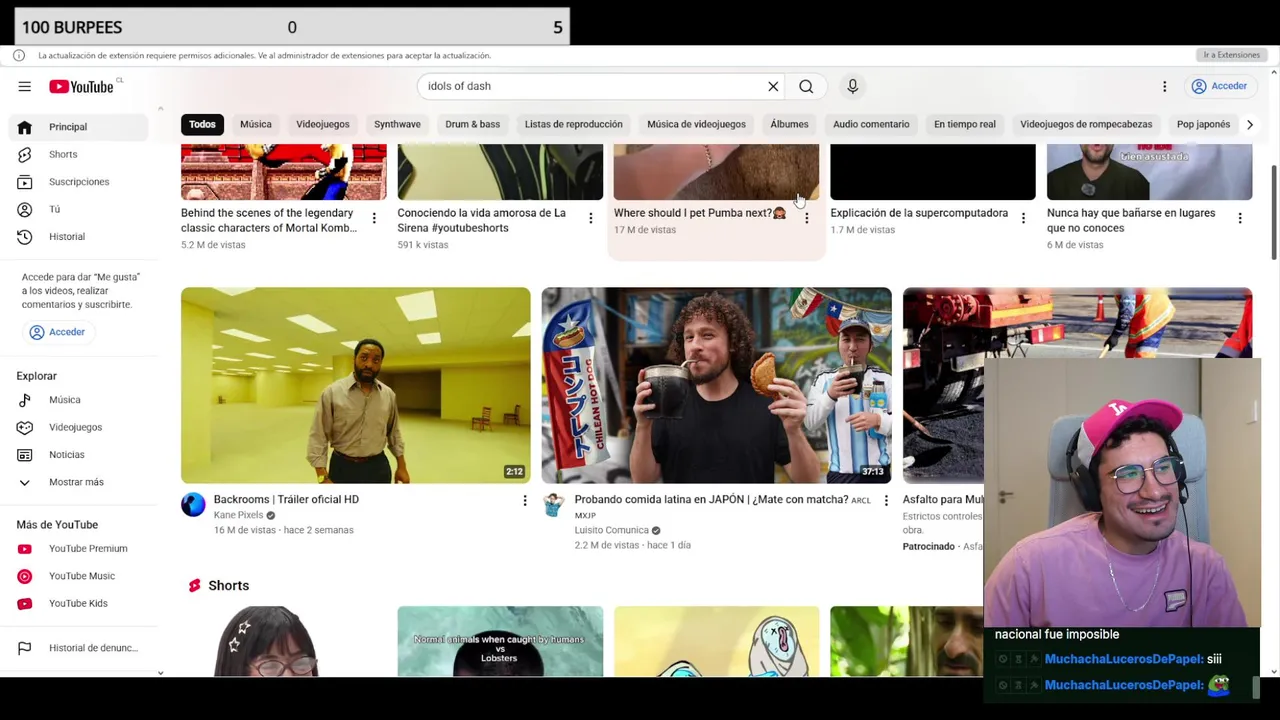Screen dimensions: 1280x720
Task: Open YouTube Premium link
Action: point(80,549)
